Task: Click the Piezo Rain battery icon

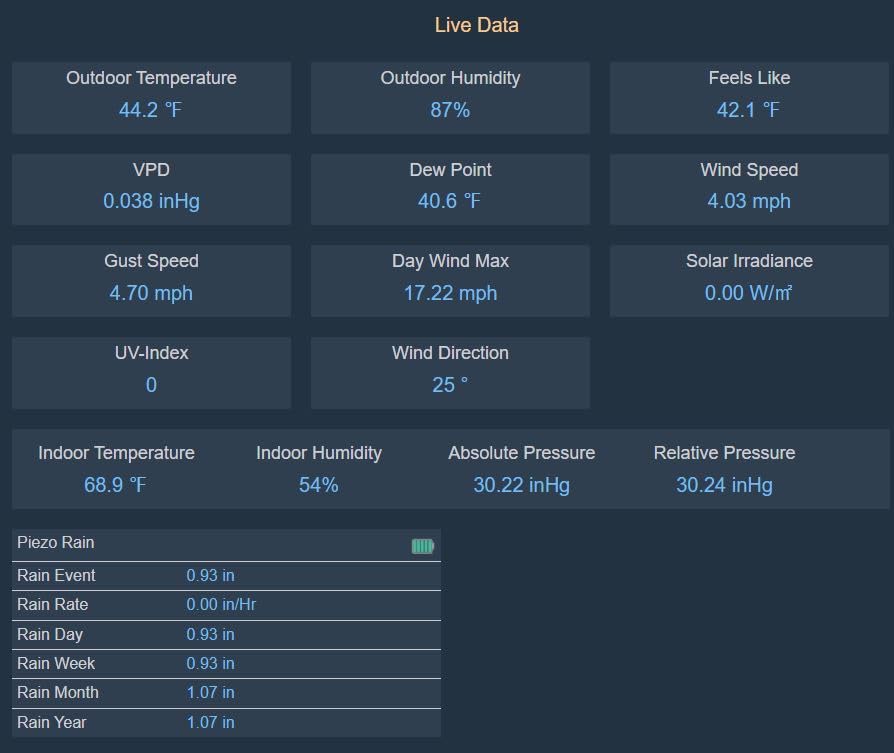Action: [x=423, y=546]
